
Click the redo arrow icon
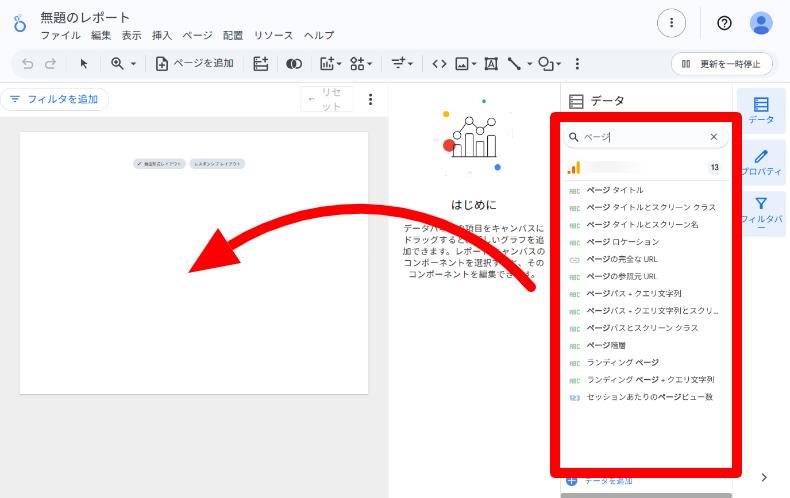(50, 64)
